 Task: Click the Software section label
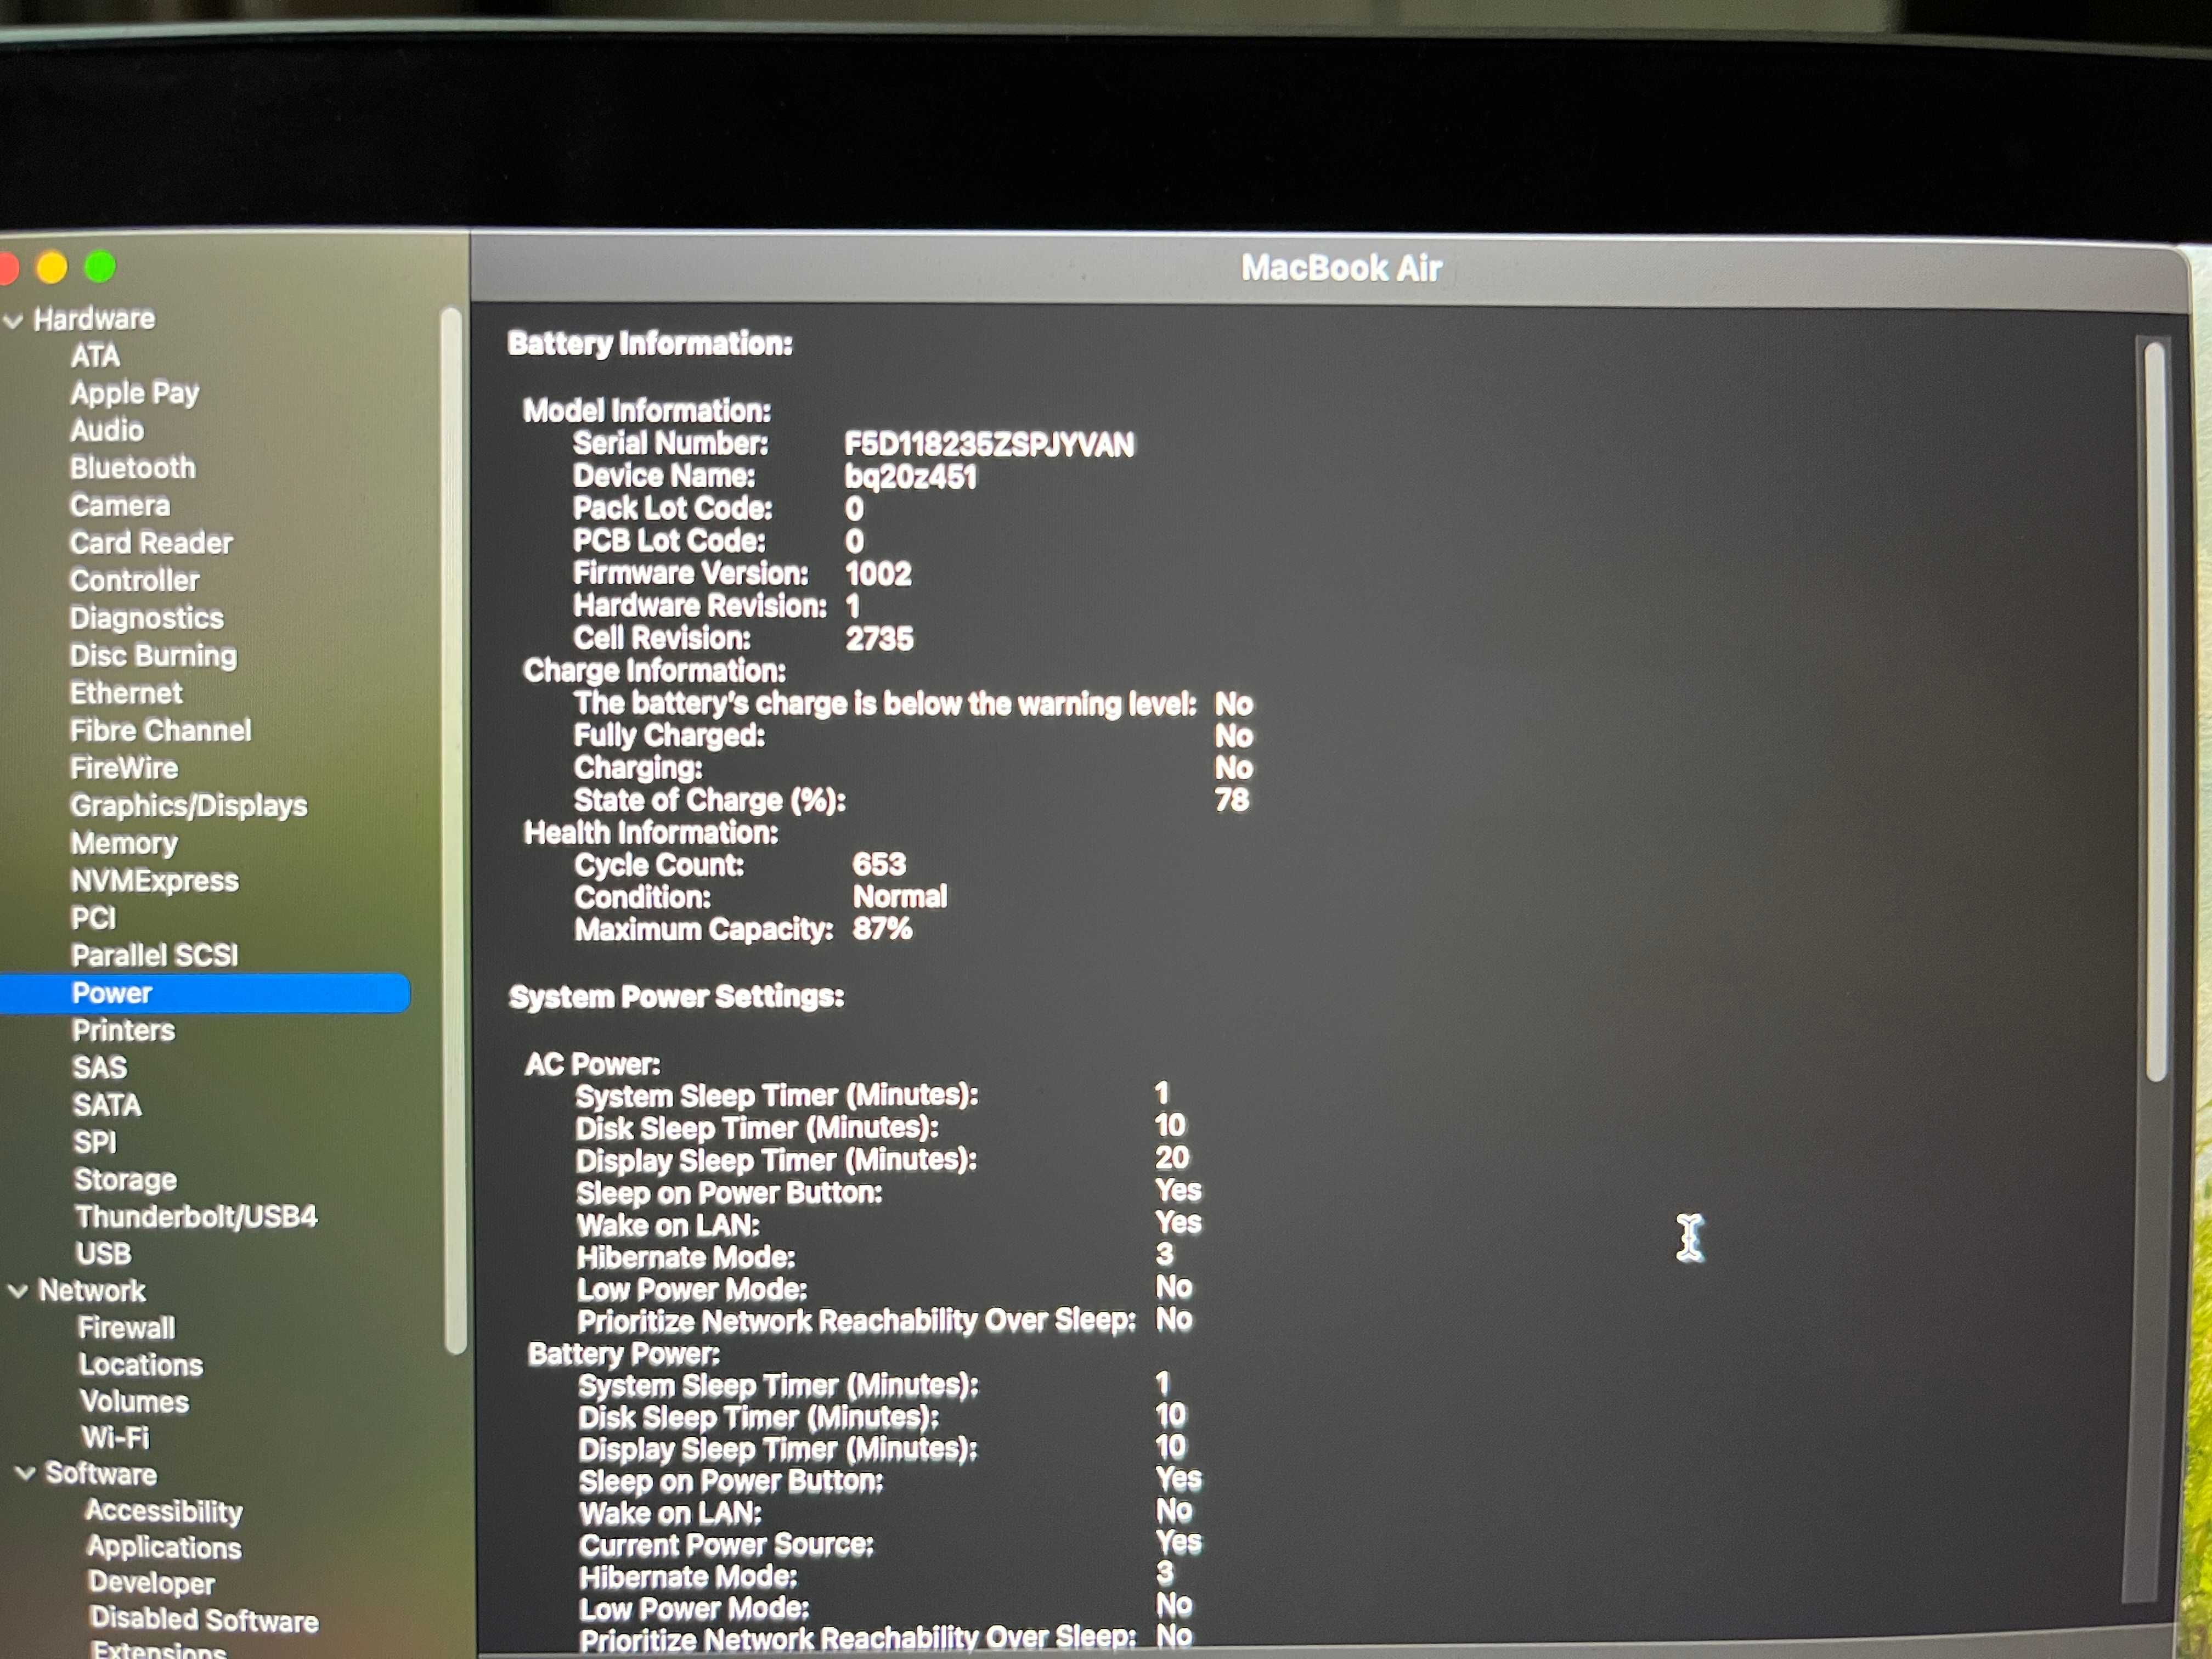pos(101,1474)
